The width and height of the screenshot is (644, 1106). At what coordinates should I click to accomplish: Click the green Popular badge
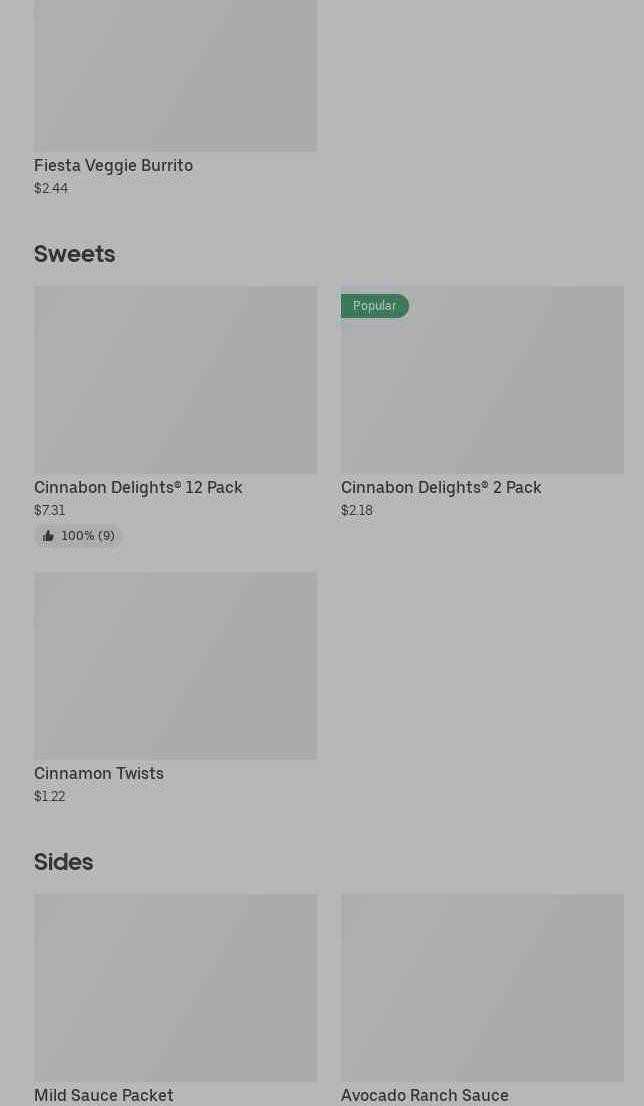click(x=375, y=306)
